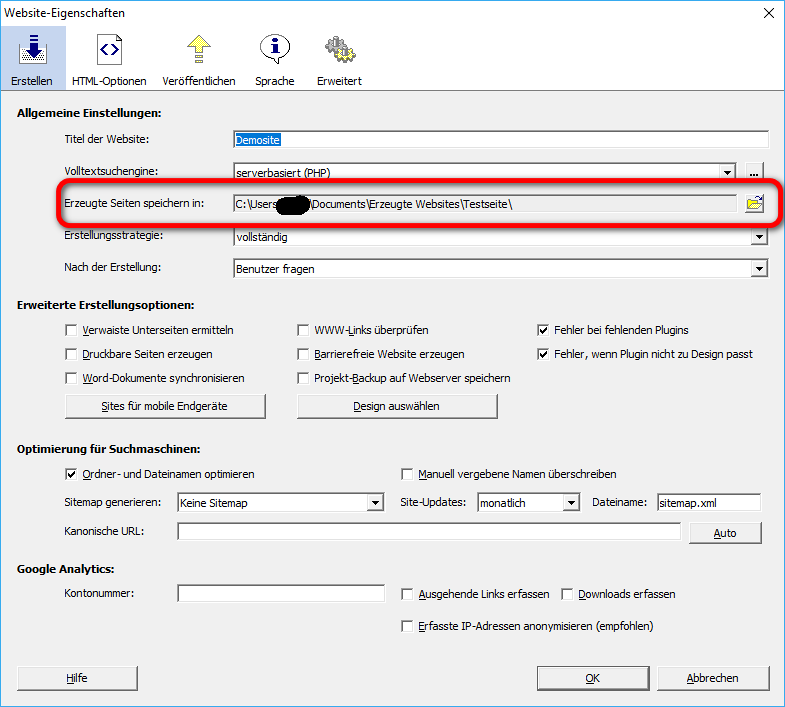Open the Site-Updates monatlich dropdown
This screenshot has width=785, height=707.
[572, 503]
